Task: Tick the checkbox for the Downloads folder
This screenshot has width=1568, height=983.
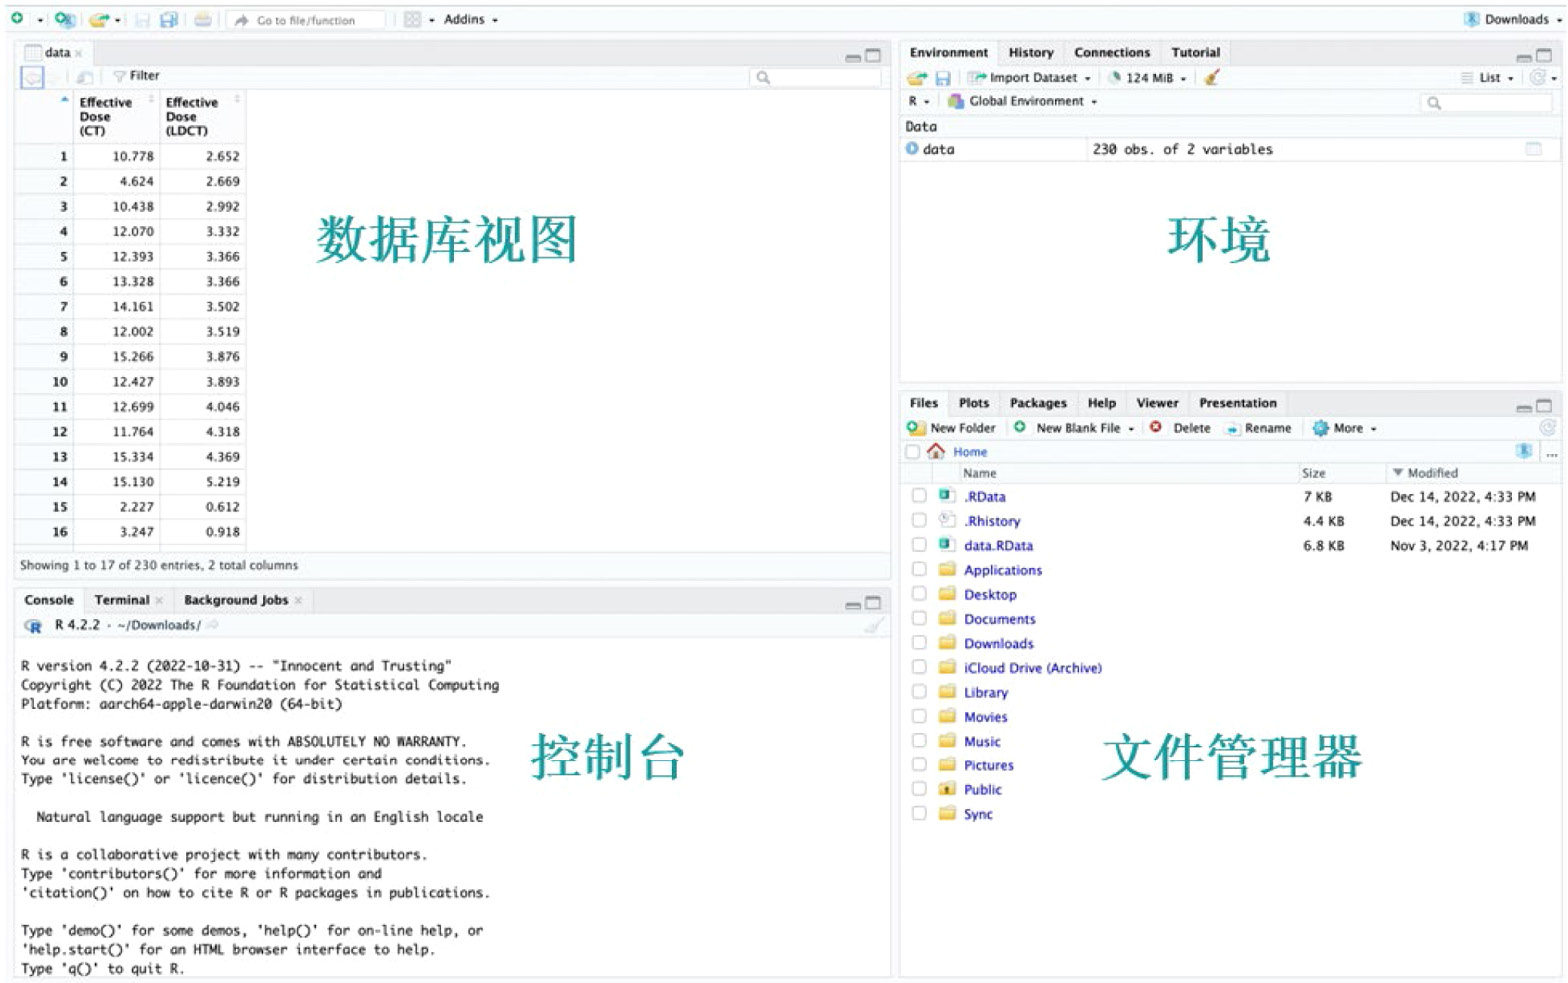Action: point(919,643)
